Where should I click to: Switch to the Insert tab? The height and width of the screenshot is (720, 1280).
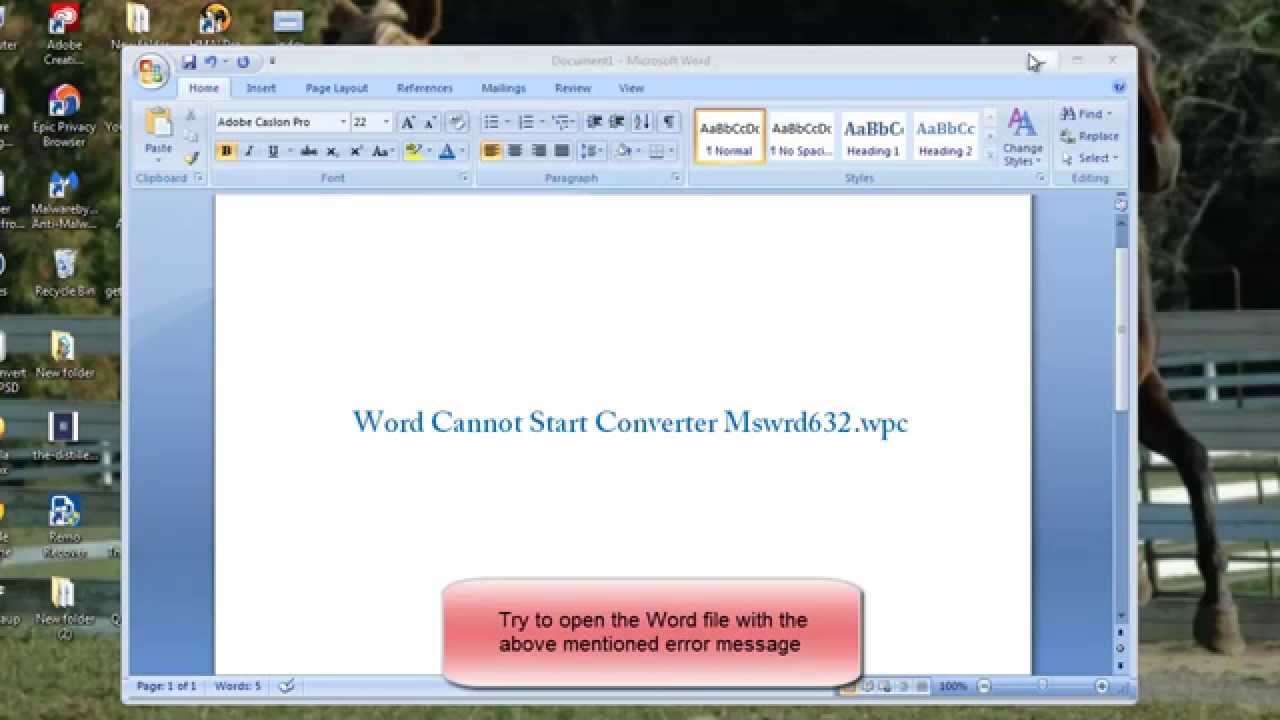[x=261, y=88]
